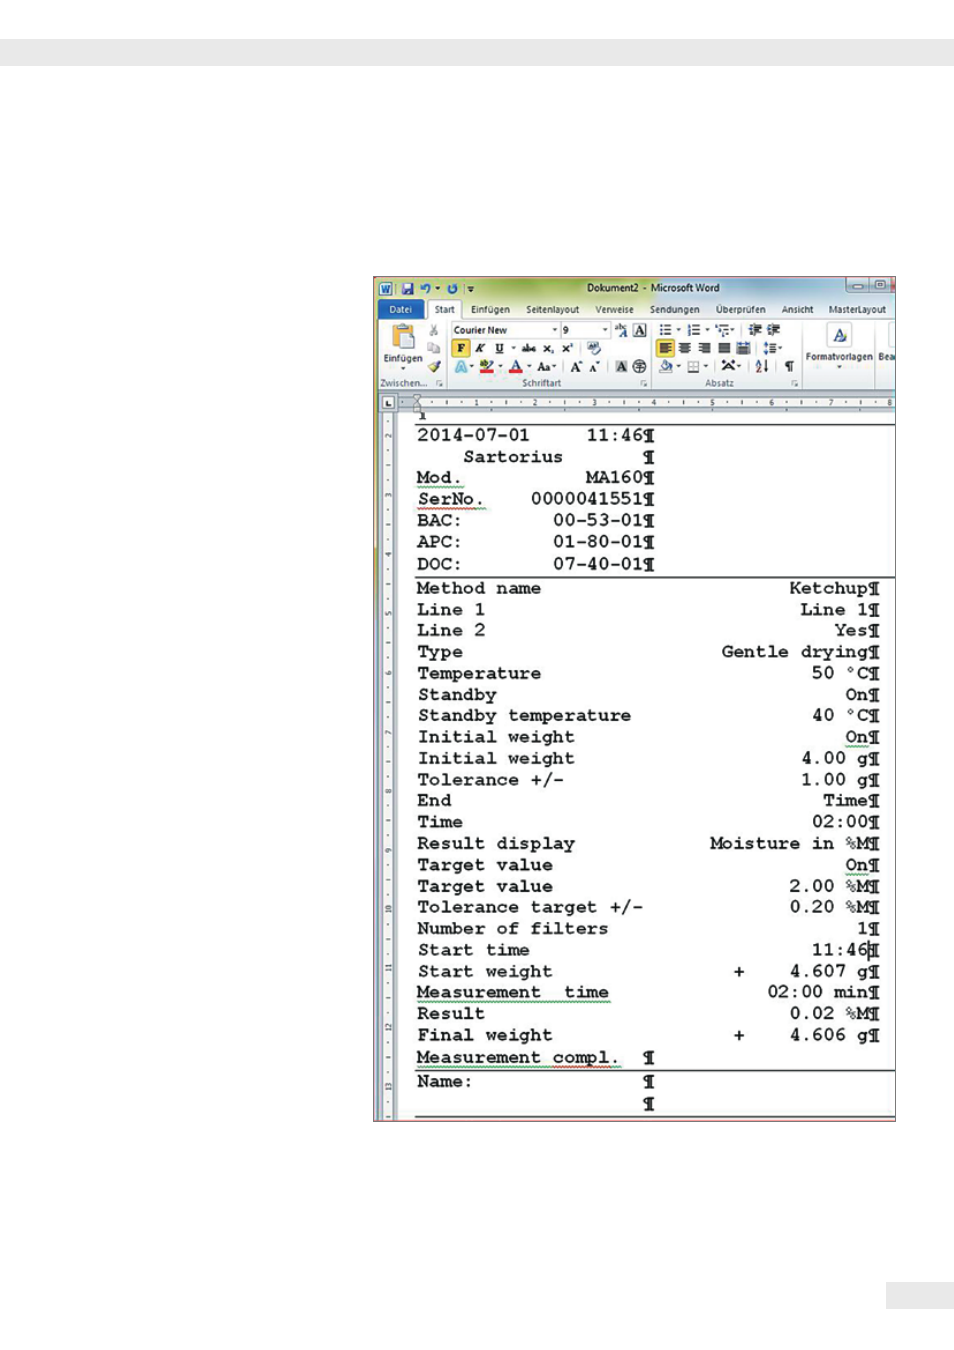
Task: Click the numbered list icon
Action: [x=693, y=330]
